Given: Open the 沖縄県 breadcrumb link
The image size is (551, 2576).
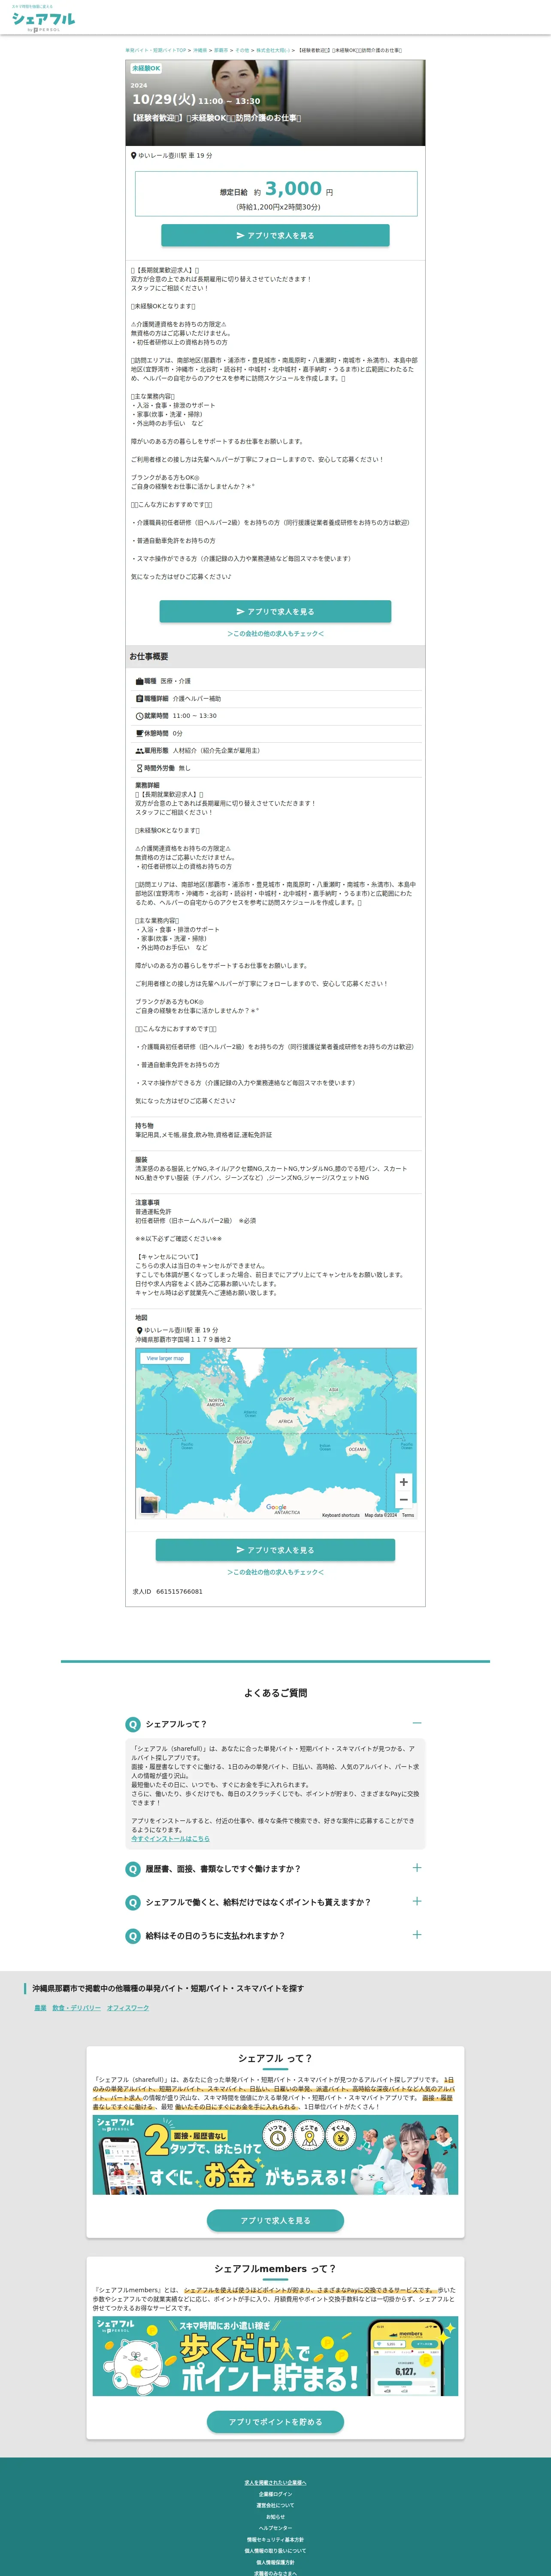Looking at the screenshot, I should pos(200,50).
